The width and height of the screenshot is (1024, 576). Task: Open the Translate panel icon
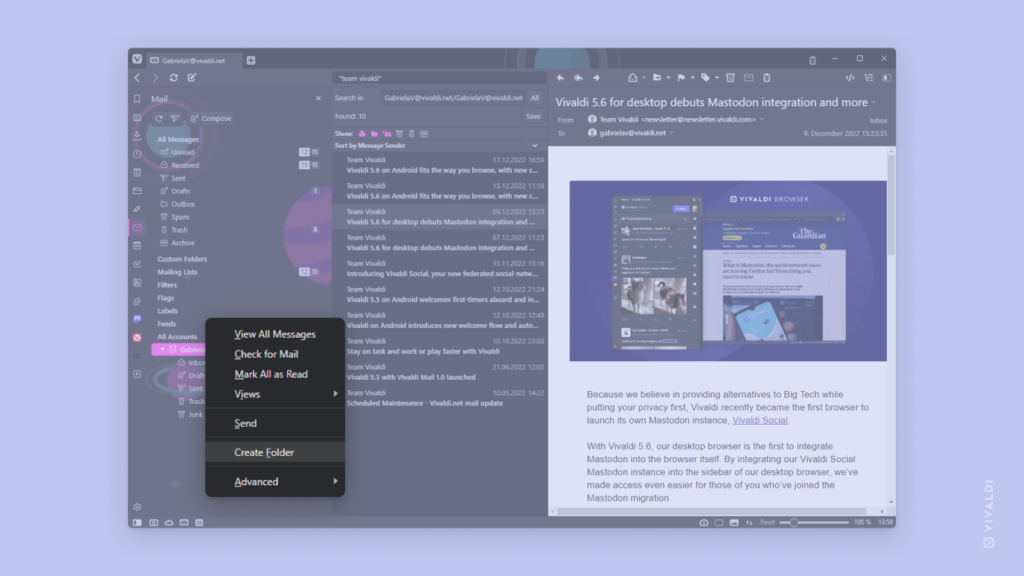[137, 209]
